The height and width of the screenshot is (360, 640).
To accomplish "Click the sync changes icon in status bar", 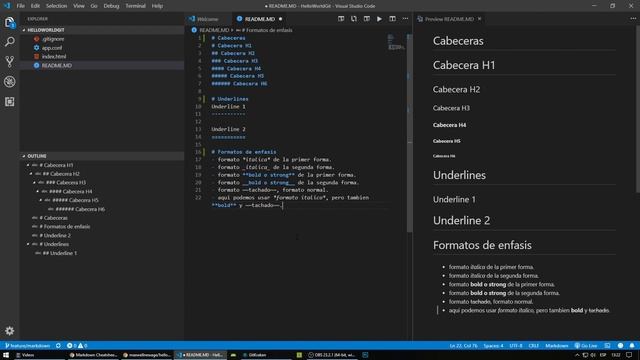I will tap(58, 346).
